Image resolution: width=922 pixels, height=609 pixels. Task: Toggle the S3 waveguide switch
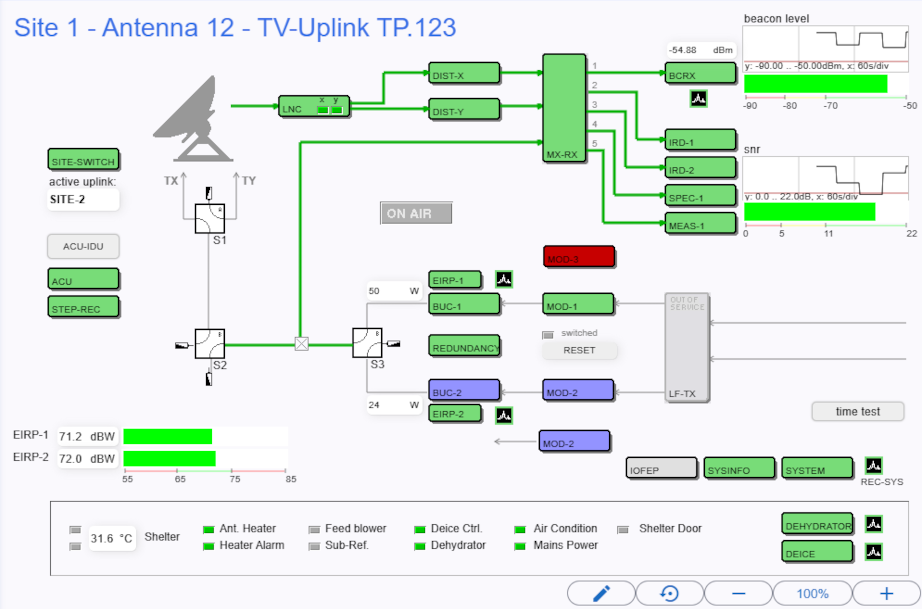tap(368, 343)
